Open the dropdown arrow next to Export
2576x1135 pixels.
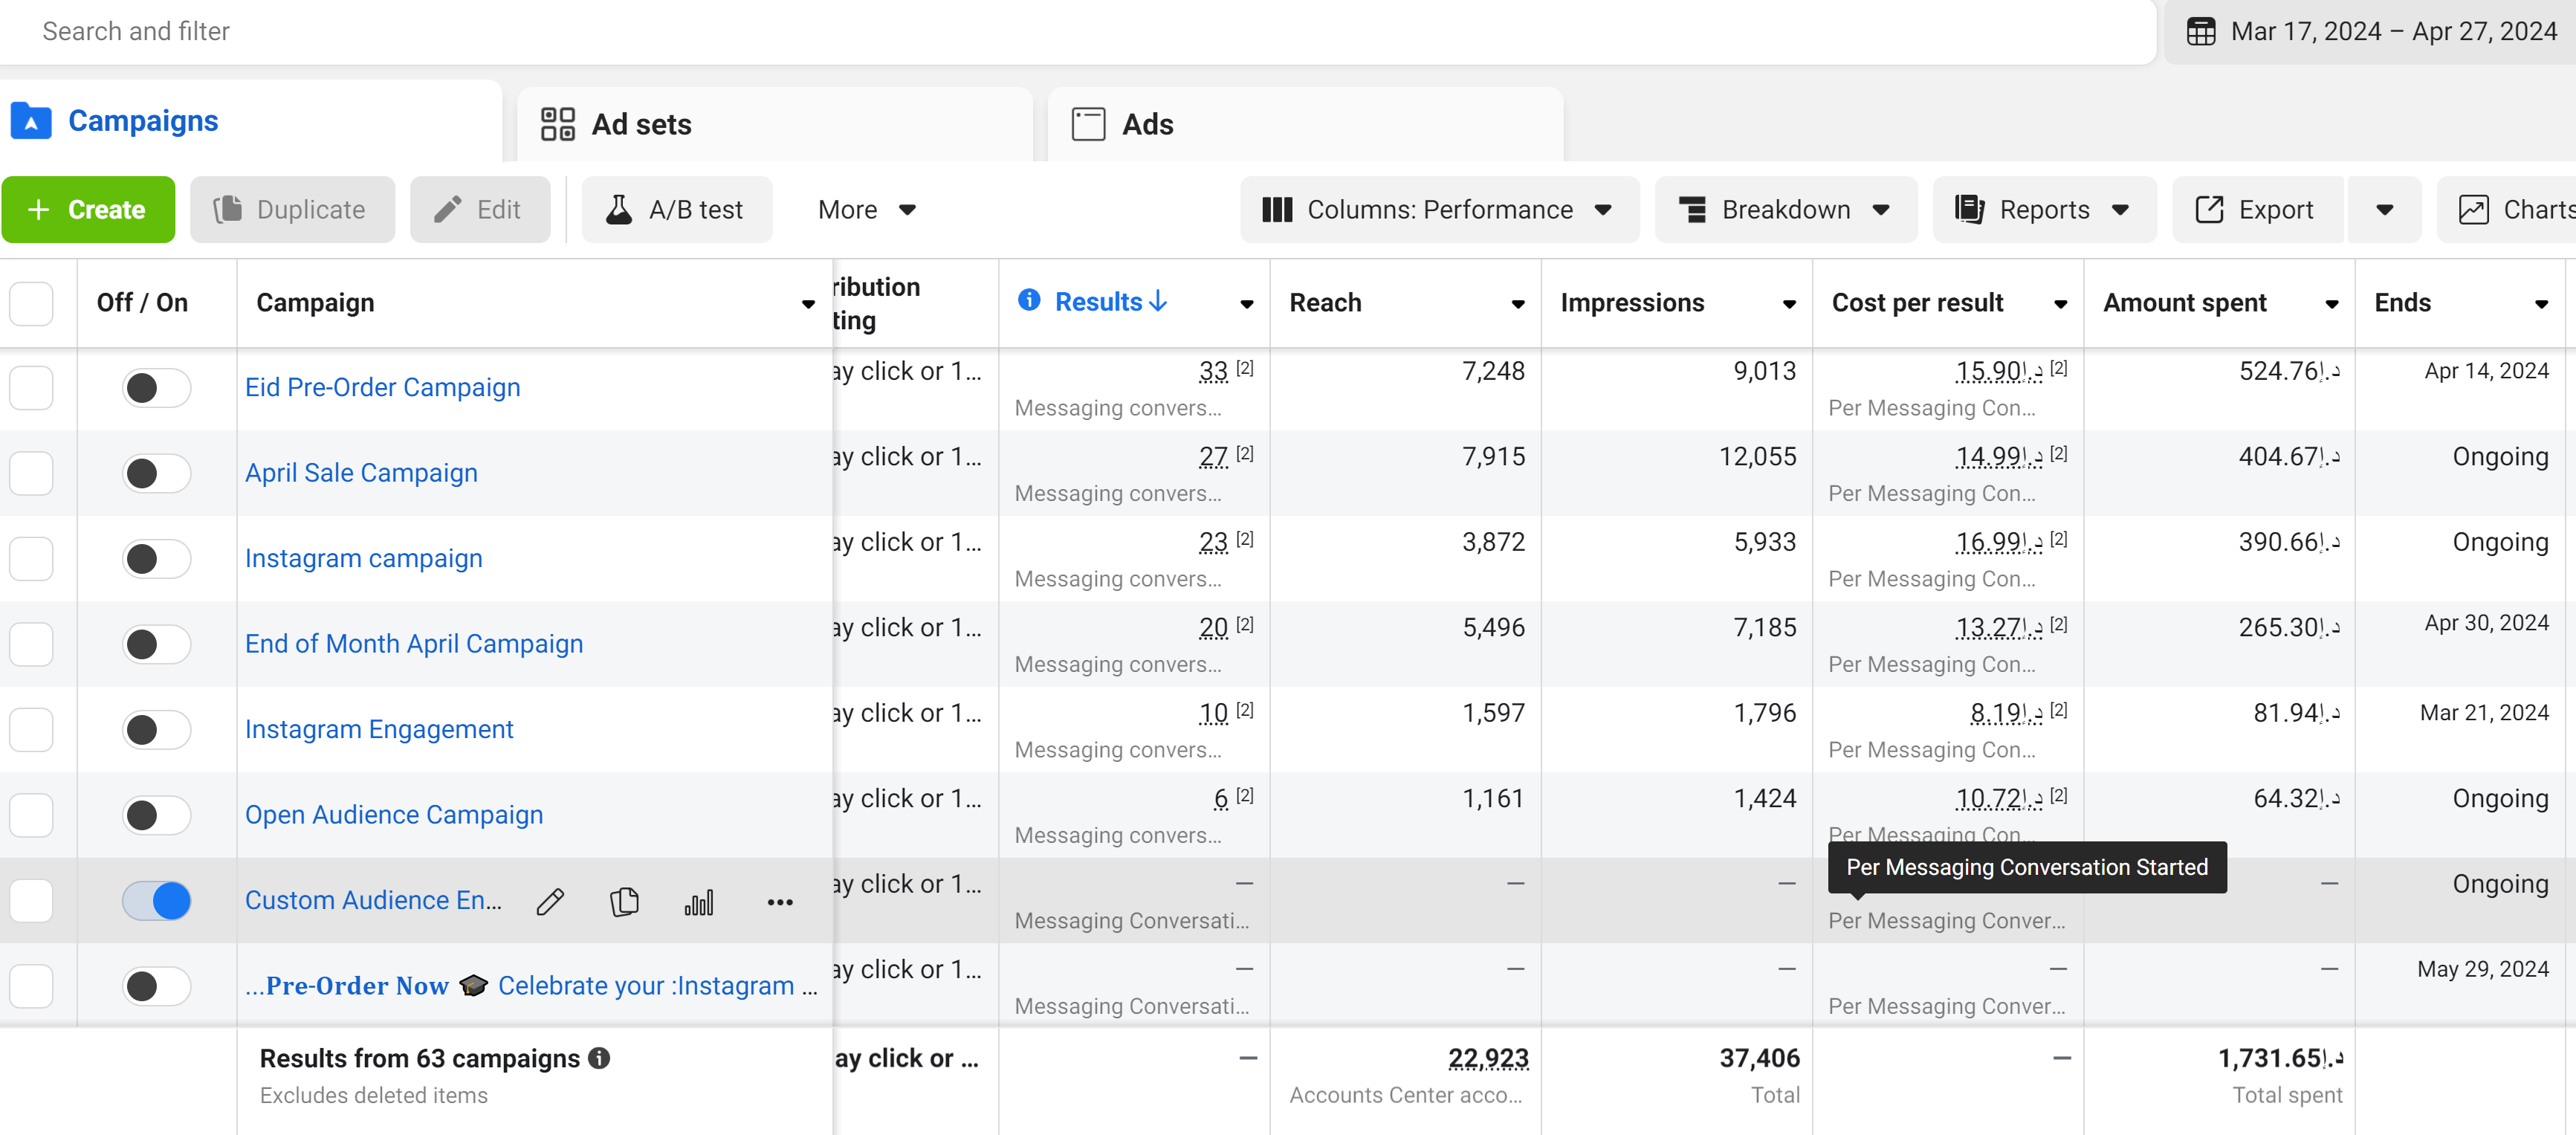pyautogui.click(x=2384, y=210)
